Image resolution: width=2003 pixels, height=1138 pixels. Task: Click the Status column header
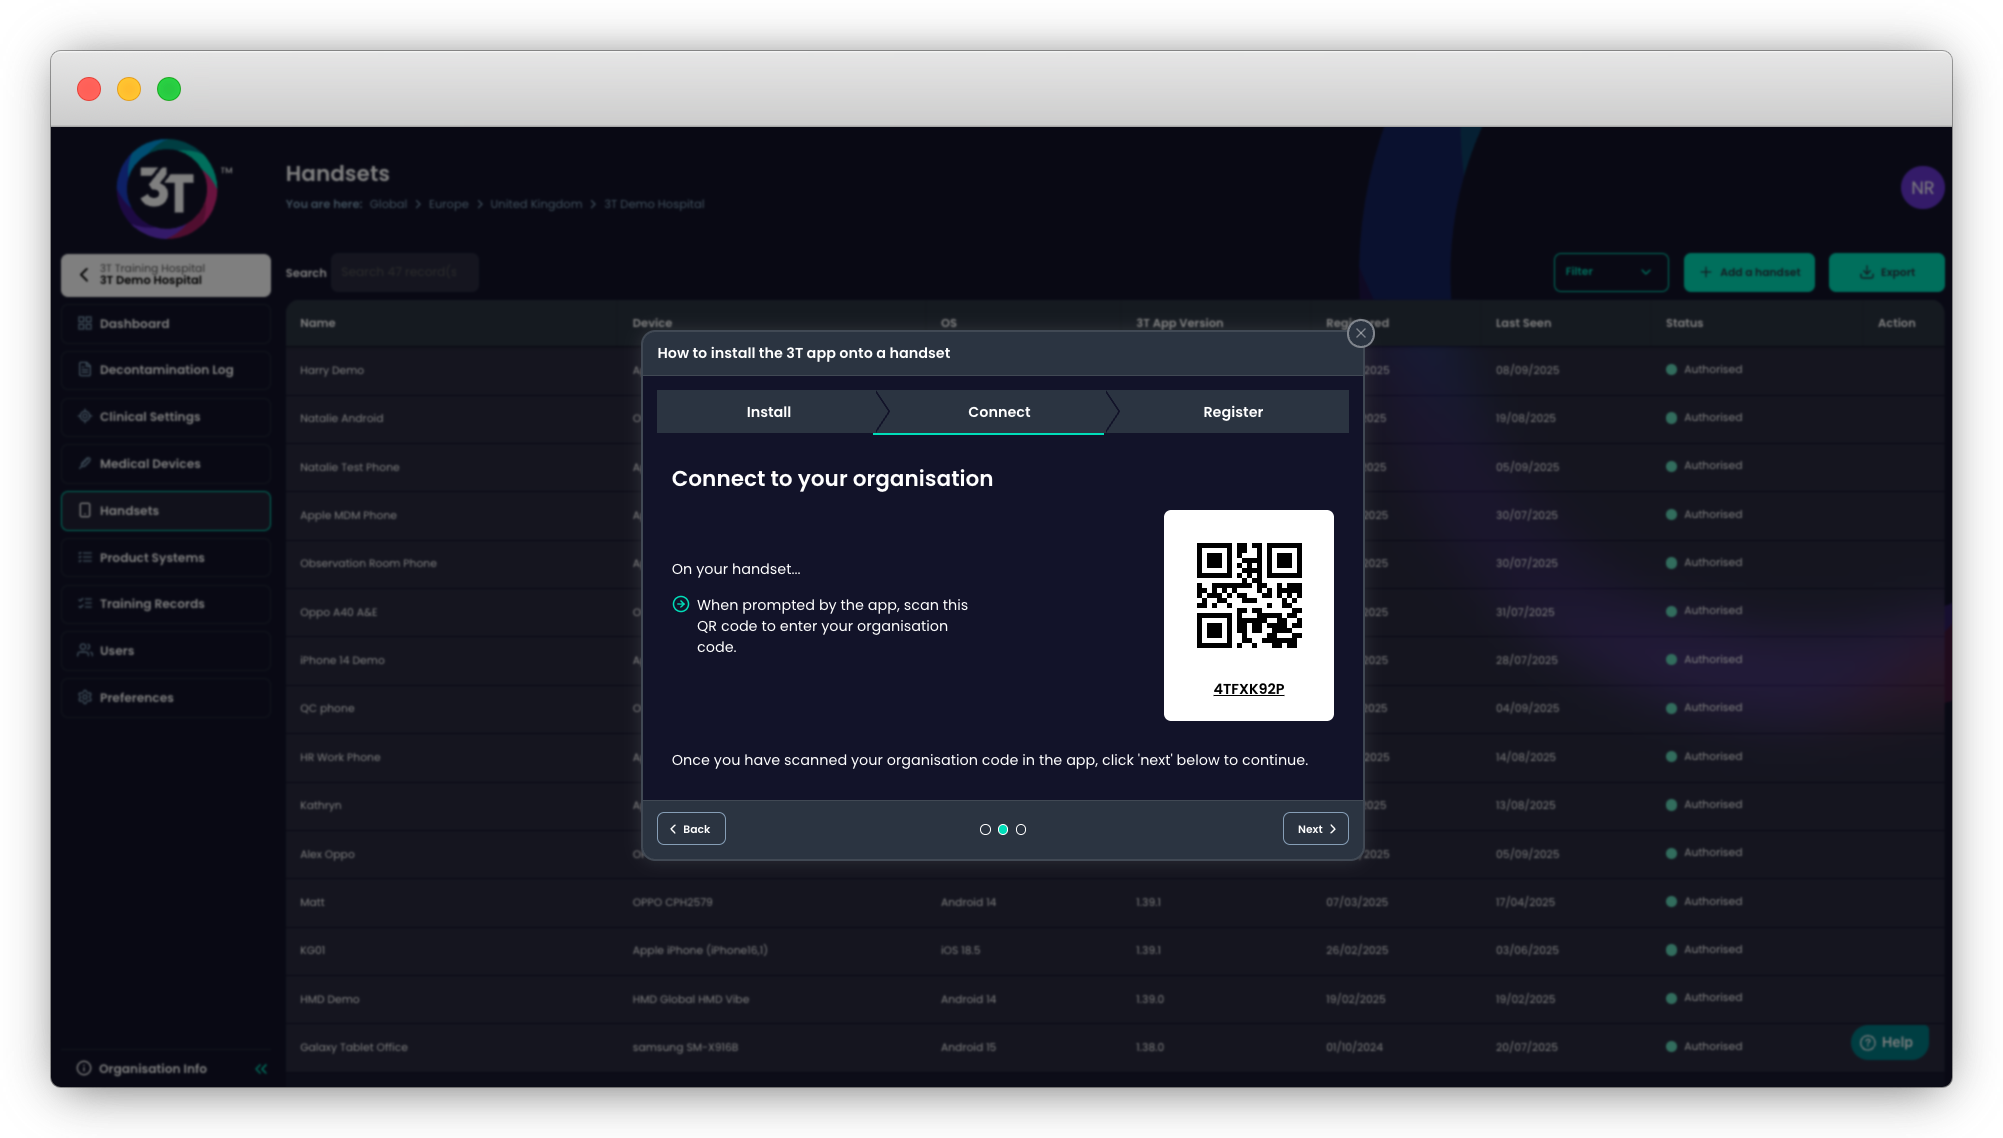click(x=1684, y=323)
